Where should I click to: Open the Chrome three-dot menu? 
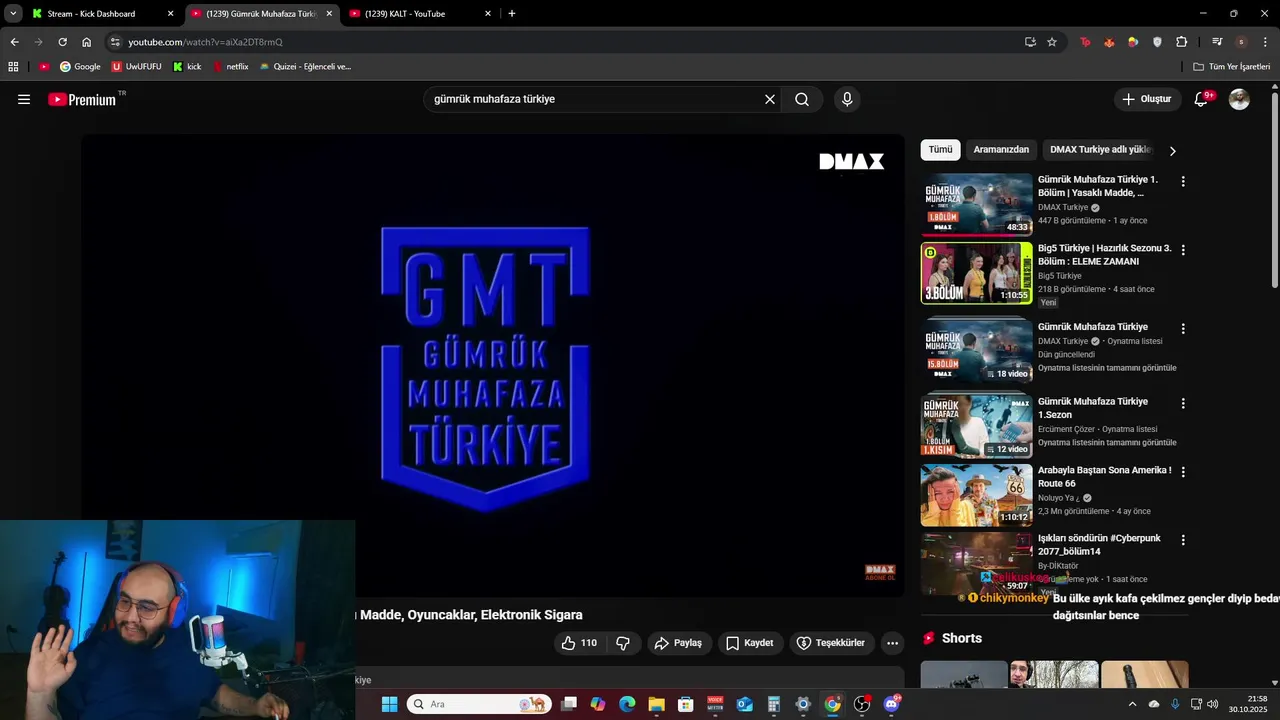1266,42
